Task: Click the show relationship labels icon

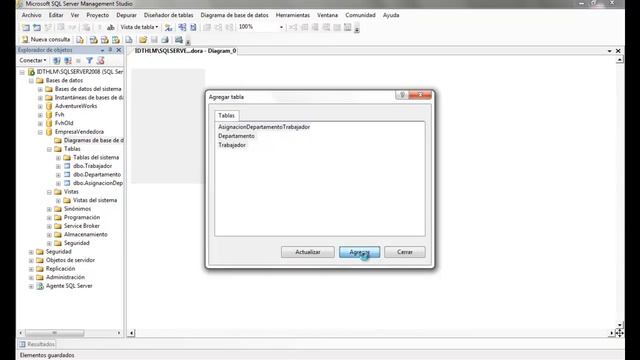Action: pos(169,27)
